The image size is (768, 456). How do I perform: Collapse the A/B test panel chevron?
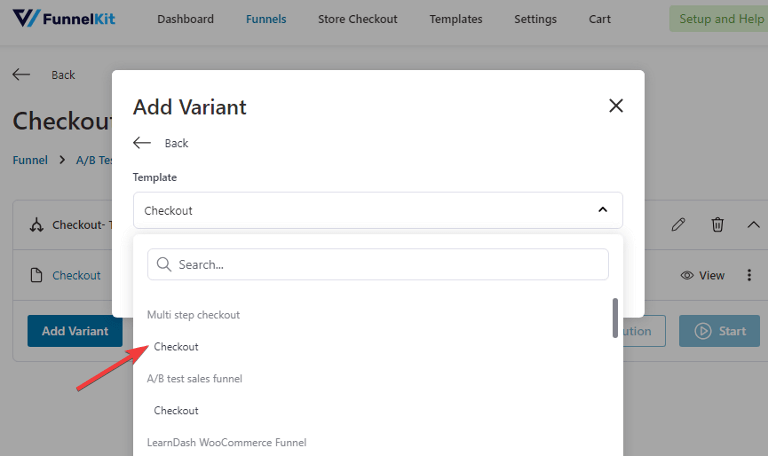click(753, 225)
